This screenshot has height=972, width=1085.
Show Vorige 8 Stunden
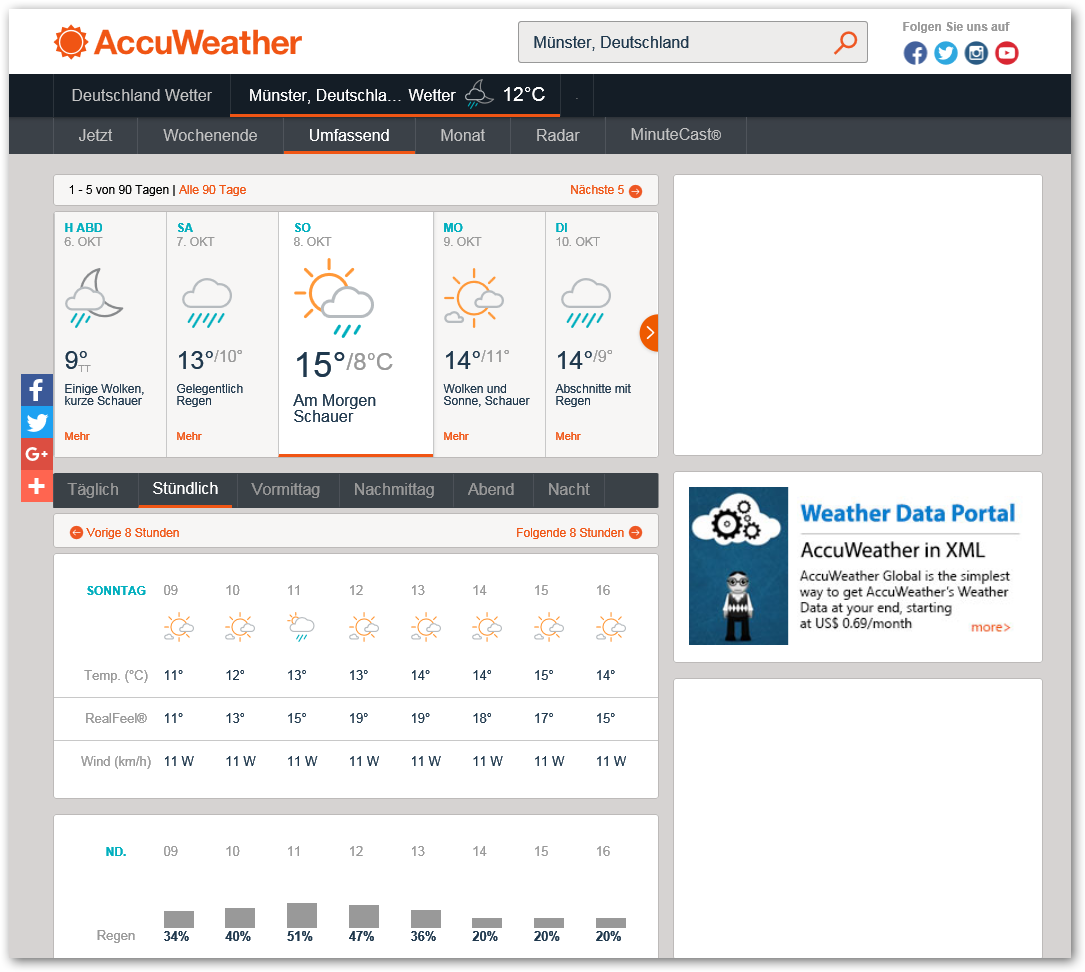[x=125, y=533]
